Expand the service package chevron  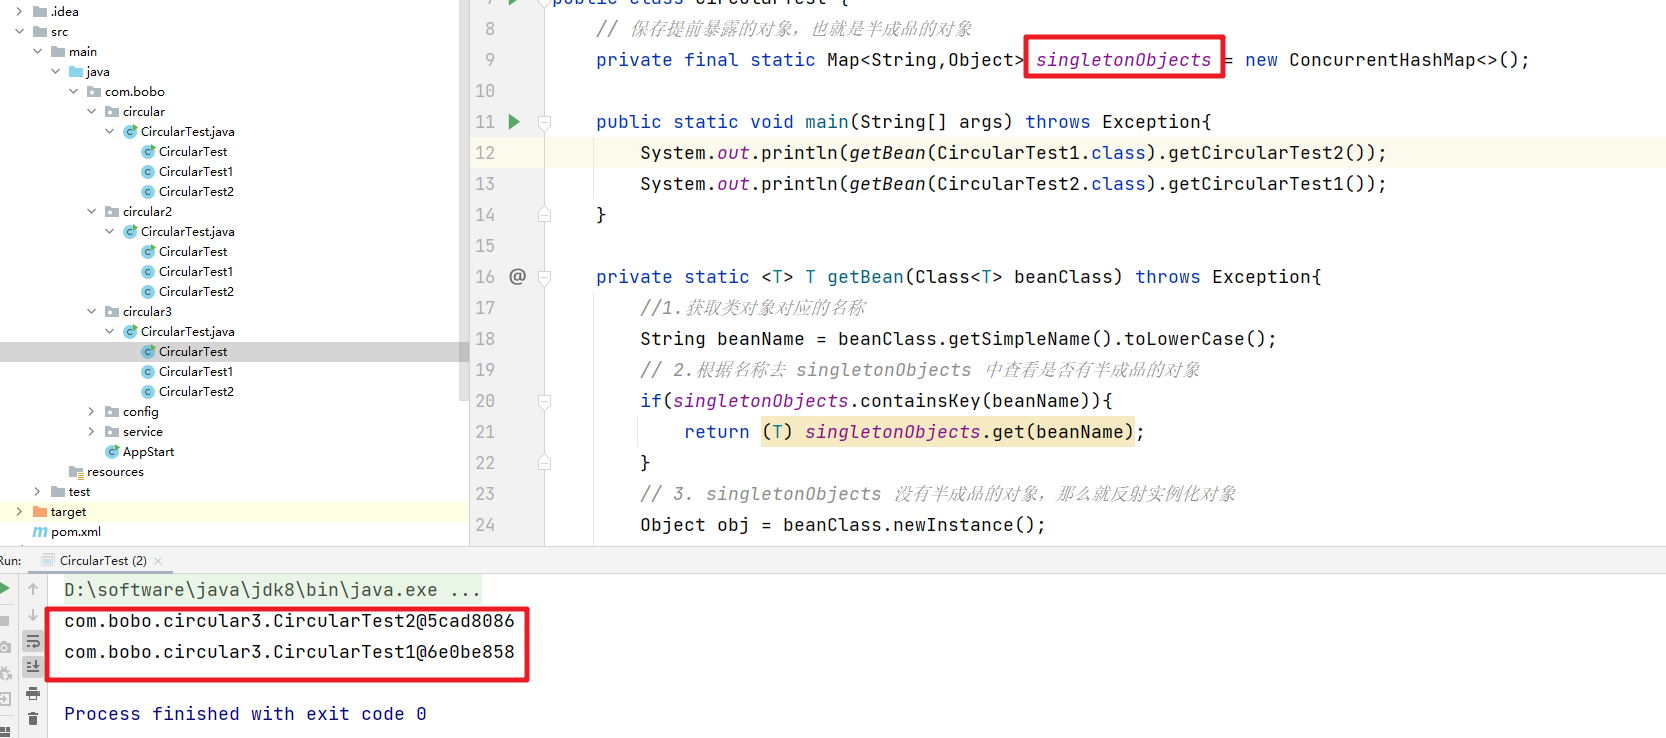[x=91, y=432]
